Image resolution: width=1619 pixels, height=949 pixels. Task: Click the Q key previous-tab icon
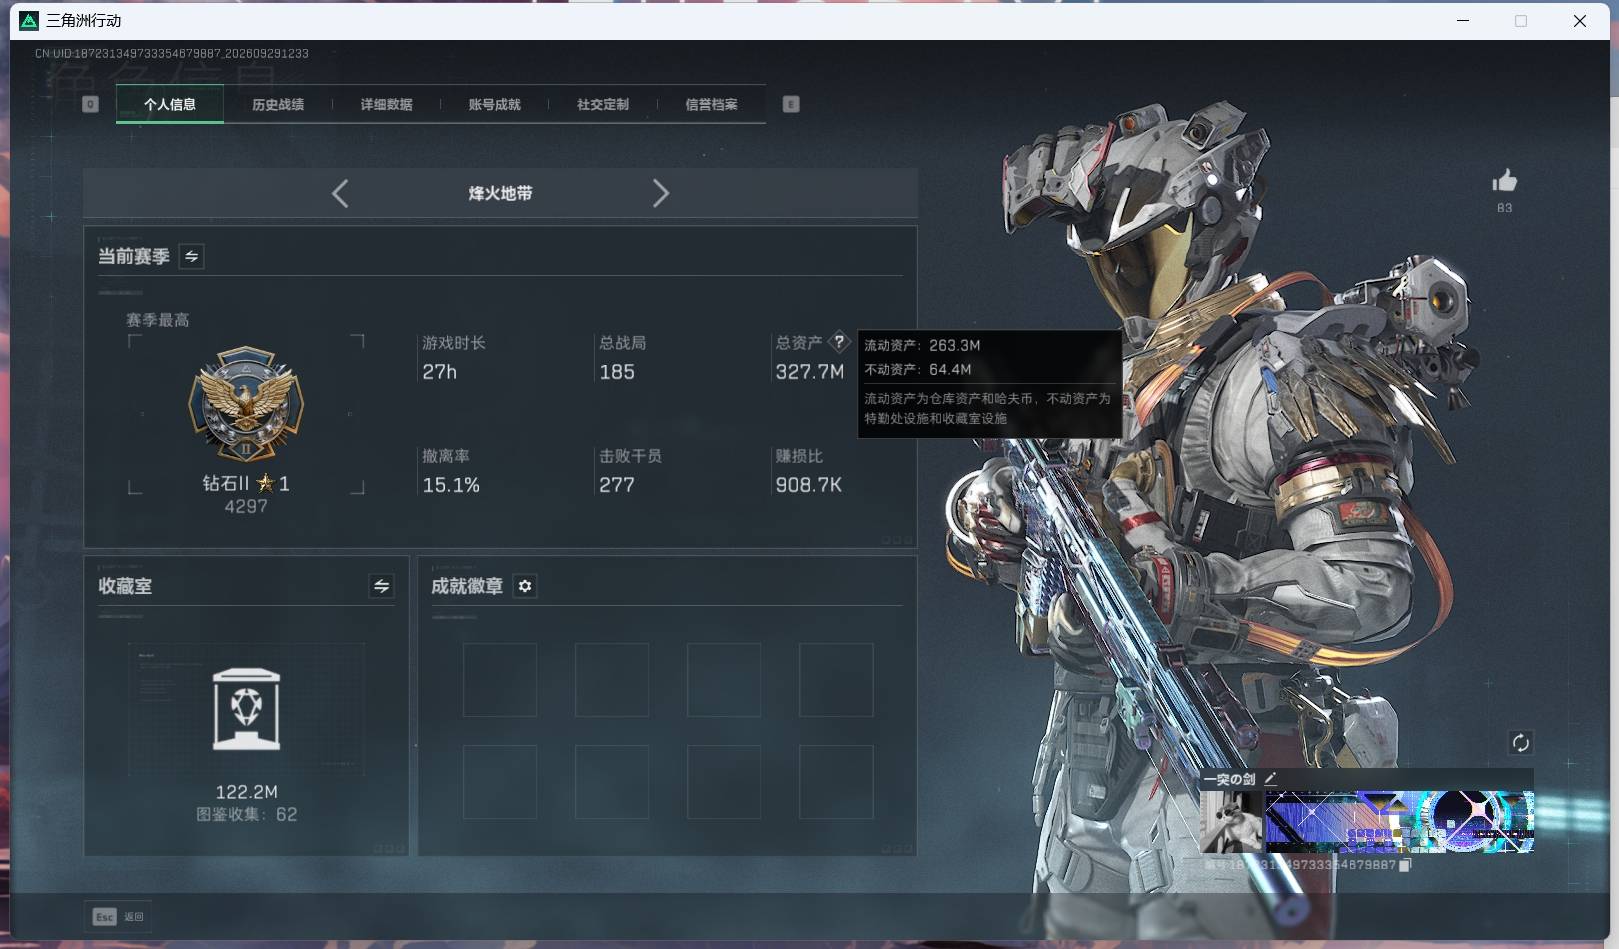(x=90, y=104)
